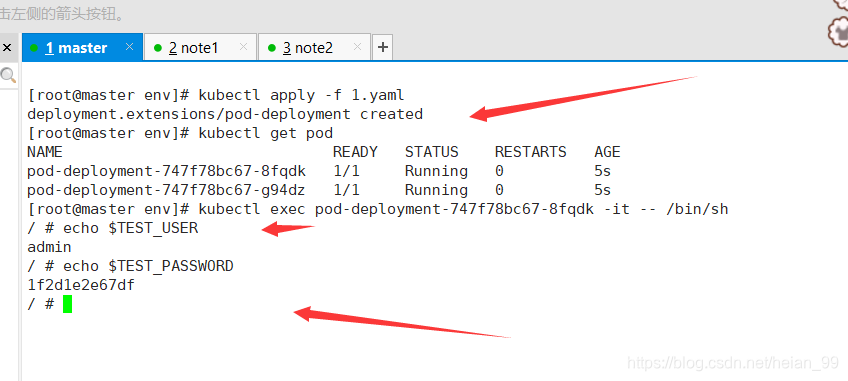This screenshot has width=848, height=381.
Task: Close the note1 tab with its X
Action: tap(243, 47)
